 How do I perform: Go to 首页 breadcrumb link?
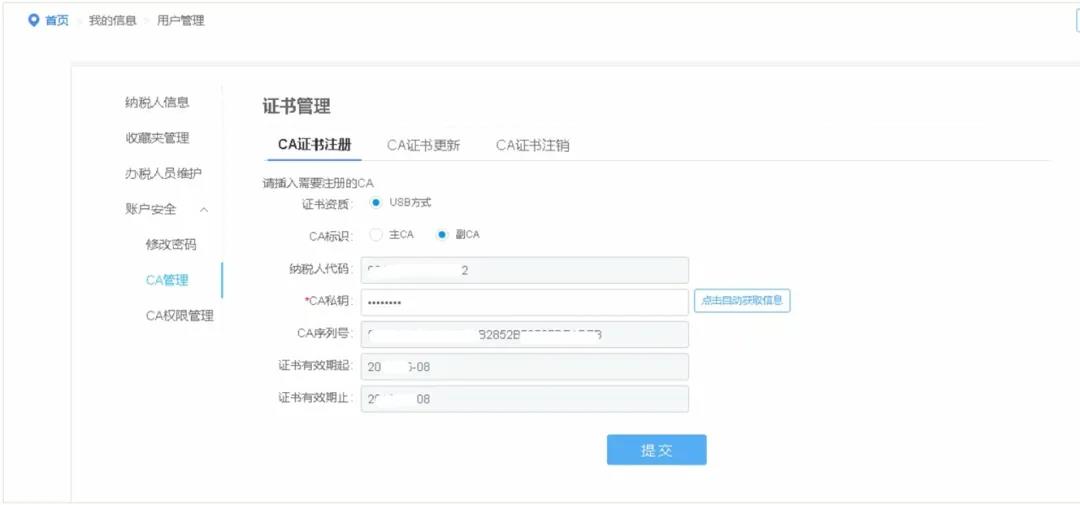coord(56,21)
